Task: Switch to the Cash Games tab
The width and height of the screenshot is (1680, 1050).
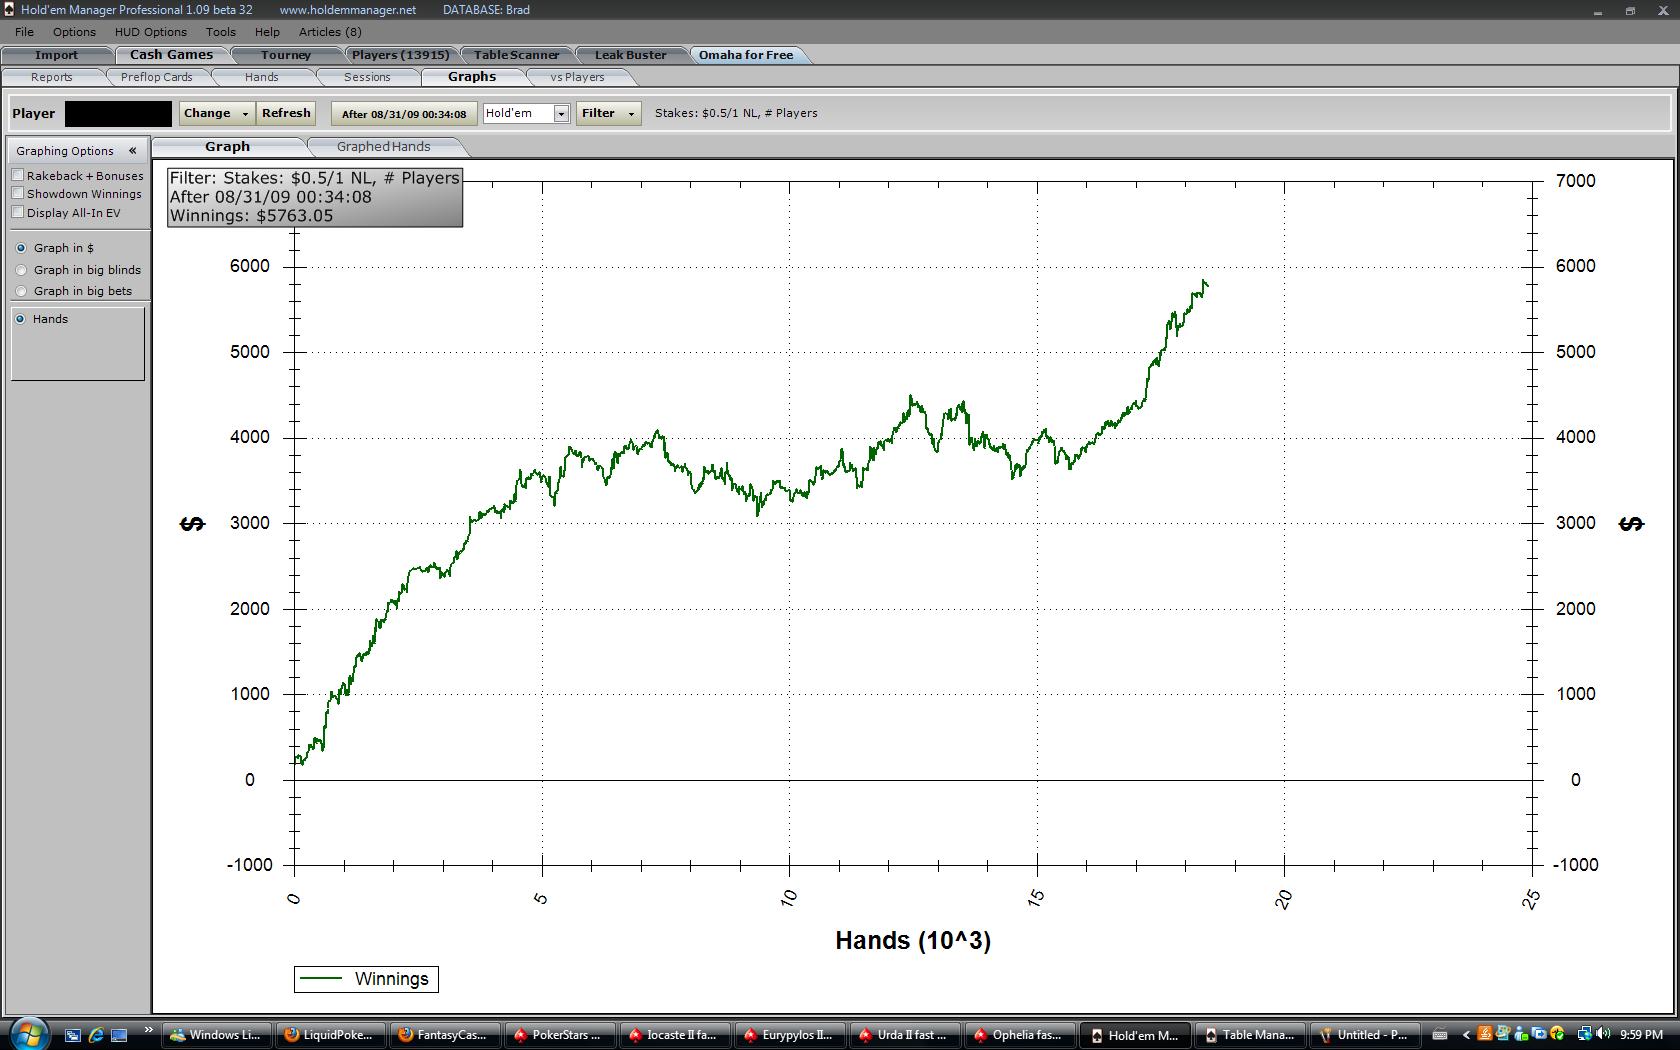Action: tap(171, 55)
